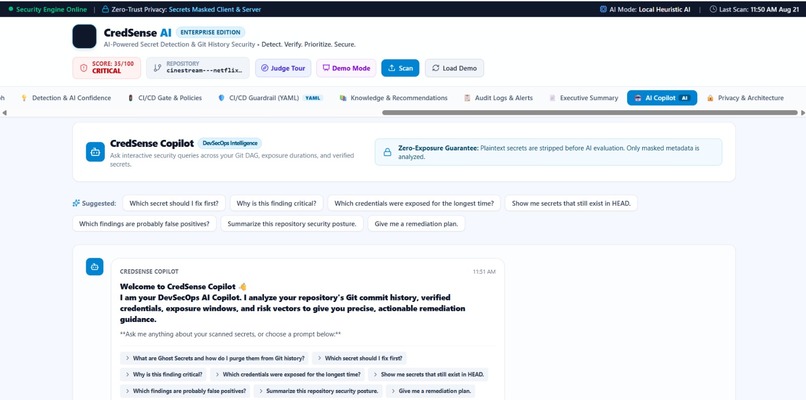Click the monitor icon in Demo Mode
Viewport: 806px width, 400px height.
(x=326, y=68)
